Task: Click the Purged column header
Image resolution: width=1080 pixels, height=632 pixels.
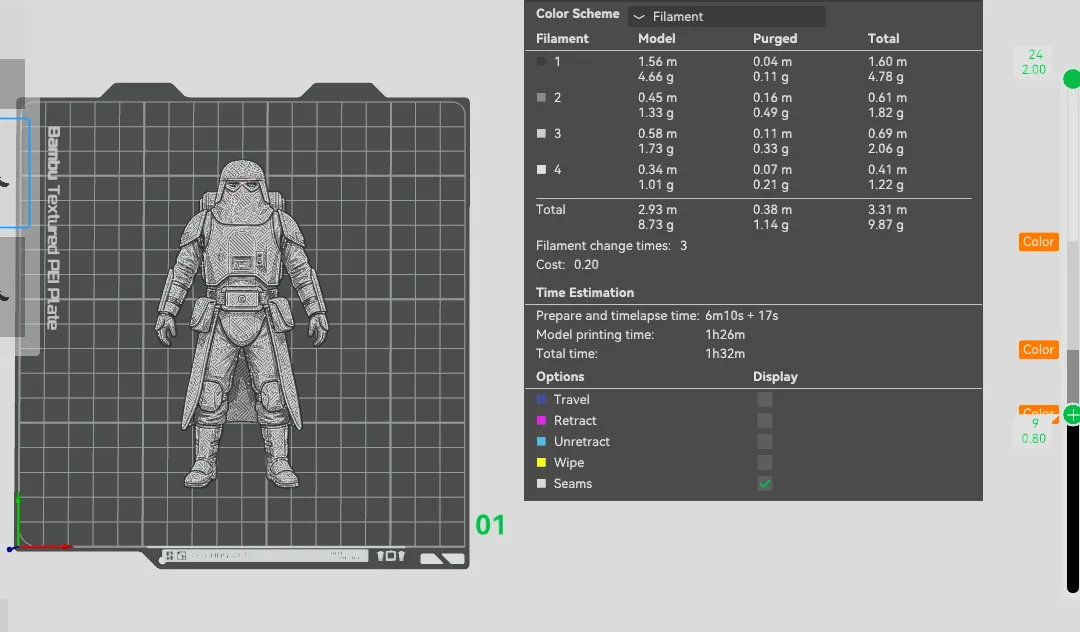Action: click(775, 39)
